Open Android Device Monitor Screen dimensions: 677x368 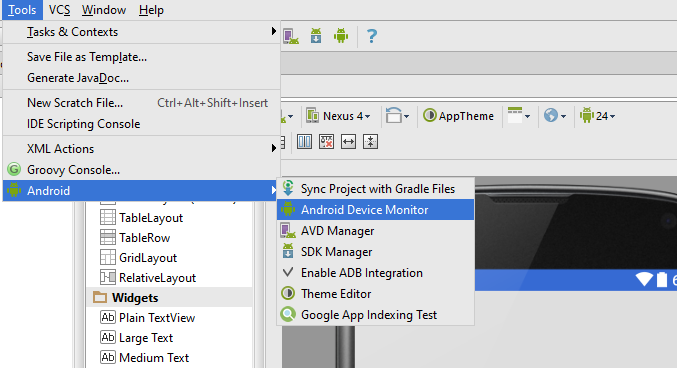tap(376, 209)
